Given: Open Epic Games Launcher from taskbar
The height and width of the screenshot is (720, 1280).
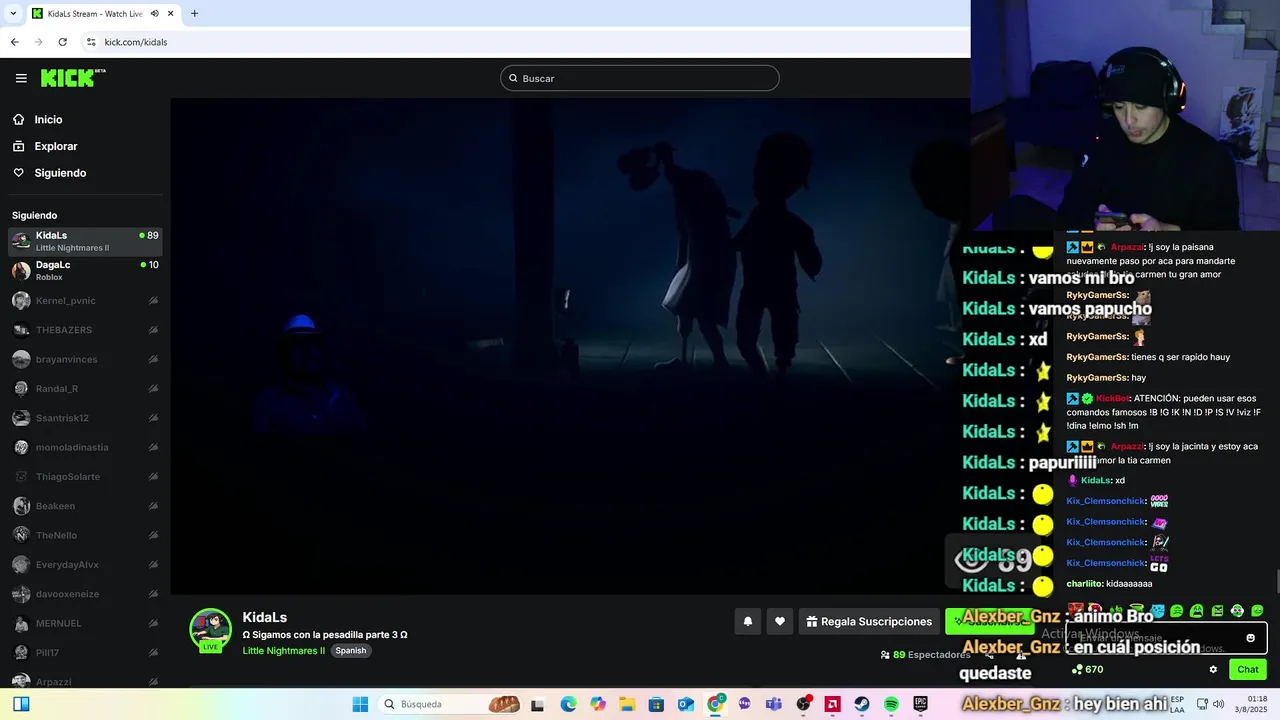Looking at the screenshot, I should 920,704.
